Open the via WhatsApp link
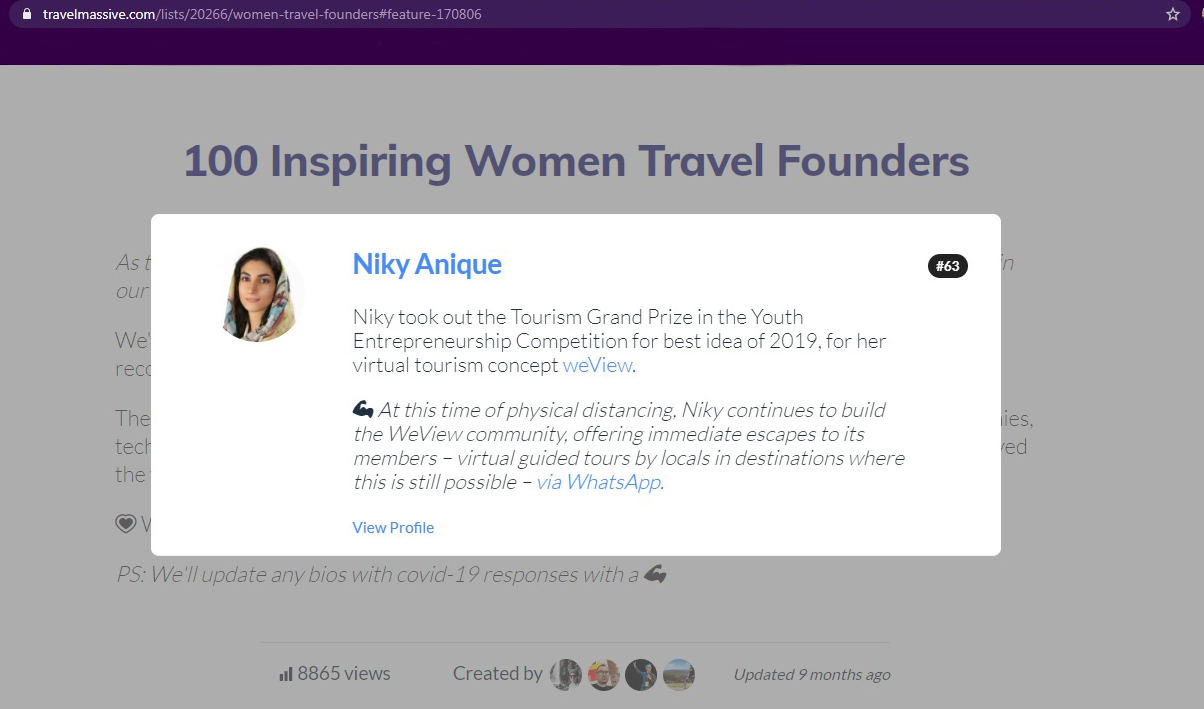The image size is (1204, 709). 599,482
